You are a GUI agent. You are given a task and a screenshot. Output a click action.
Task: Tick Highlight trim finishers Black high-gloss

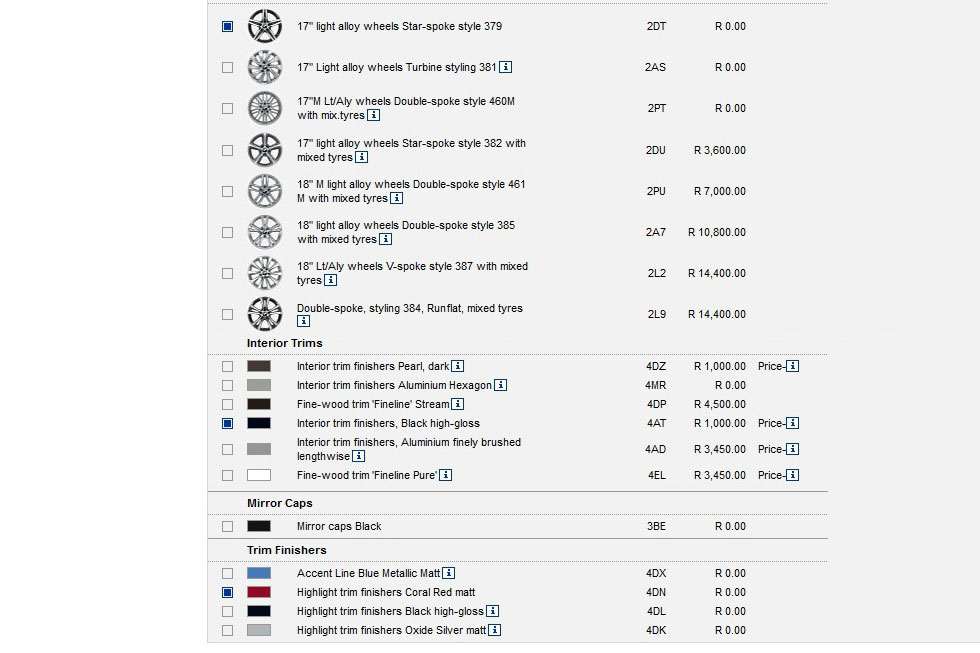227,611
